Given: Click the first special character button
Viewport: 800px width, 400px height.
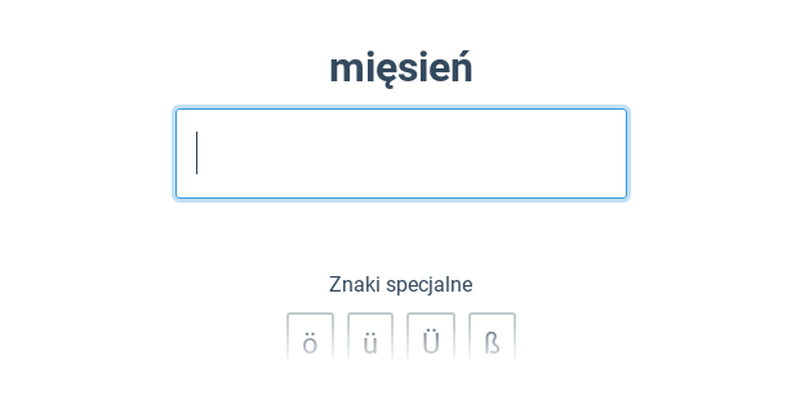Looking at the screenshot, I should click(x=310, y=340).
